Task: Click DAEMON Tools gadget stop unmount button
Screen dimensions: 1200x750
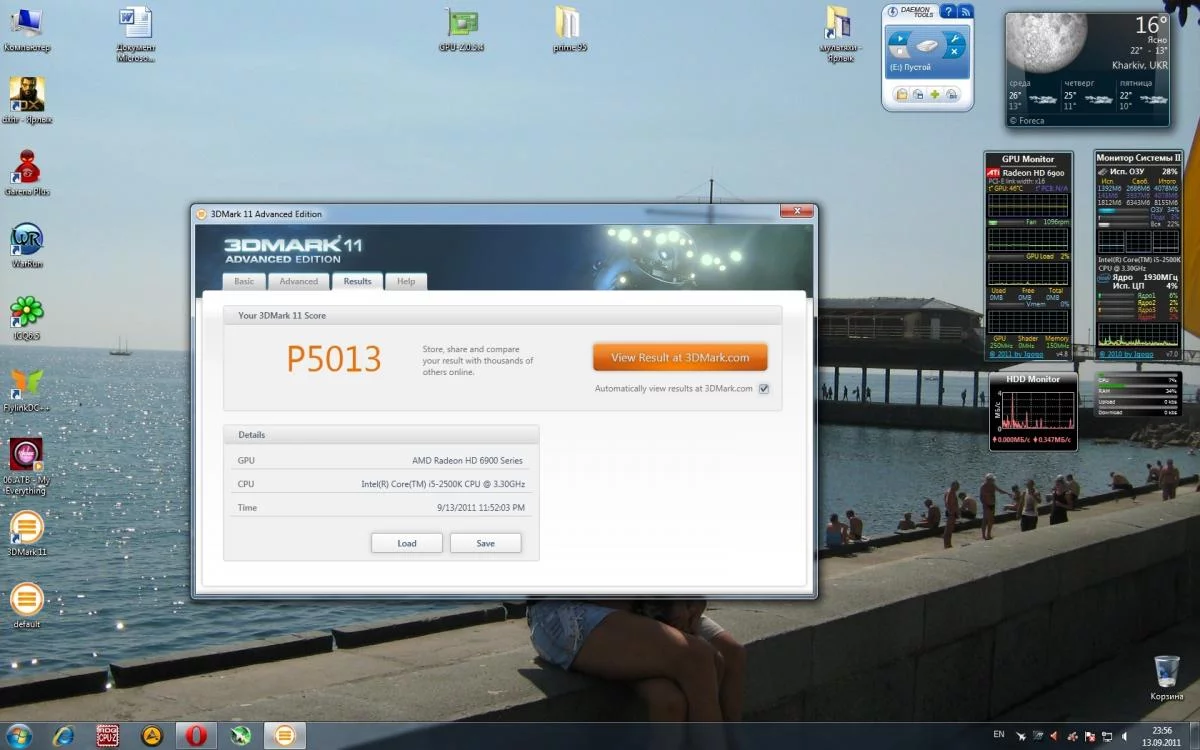Action: pos(899,51)
